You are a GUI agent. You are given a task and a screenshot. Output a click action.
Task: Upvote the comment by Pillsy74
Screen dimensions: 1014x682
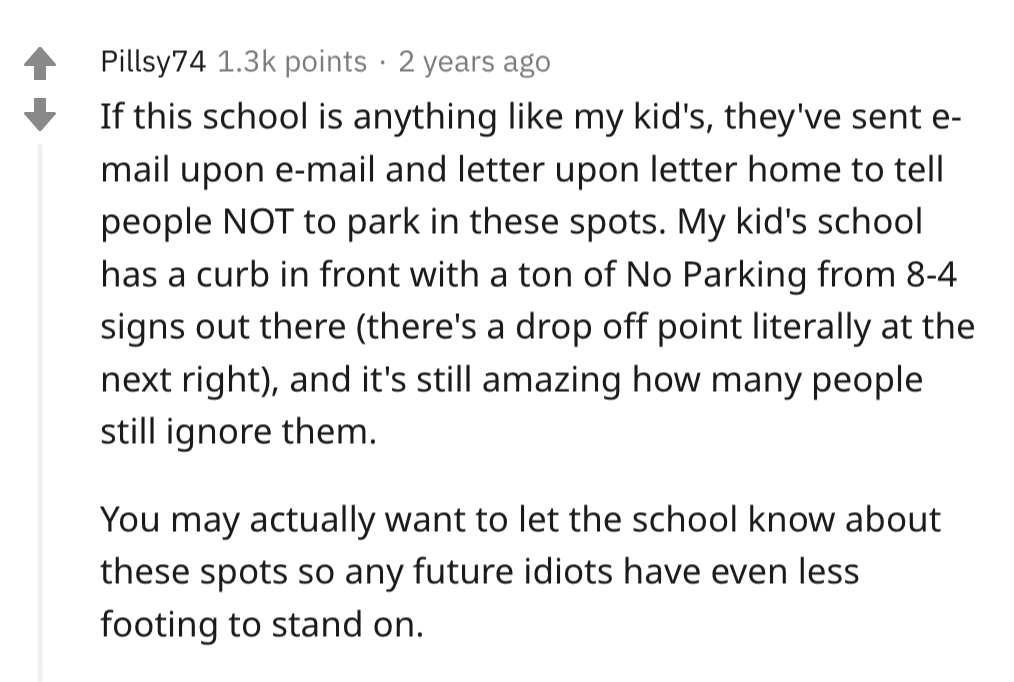[x=39, y=64]
